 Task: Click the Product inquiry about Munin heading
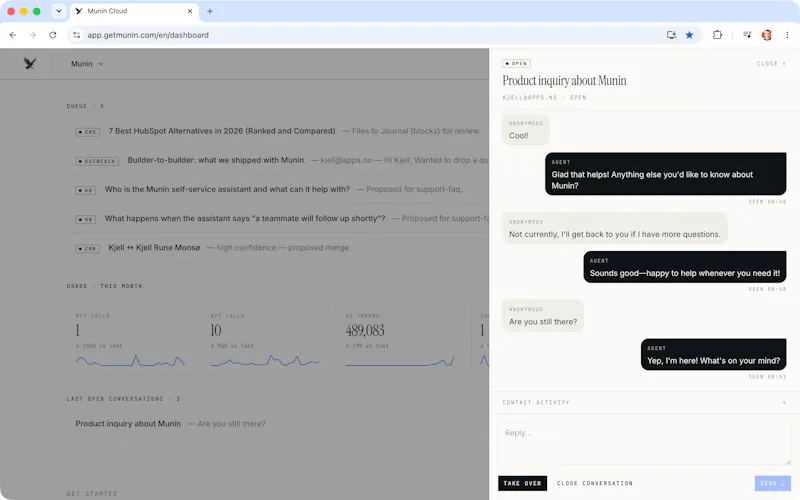tap(564, 81)
